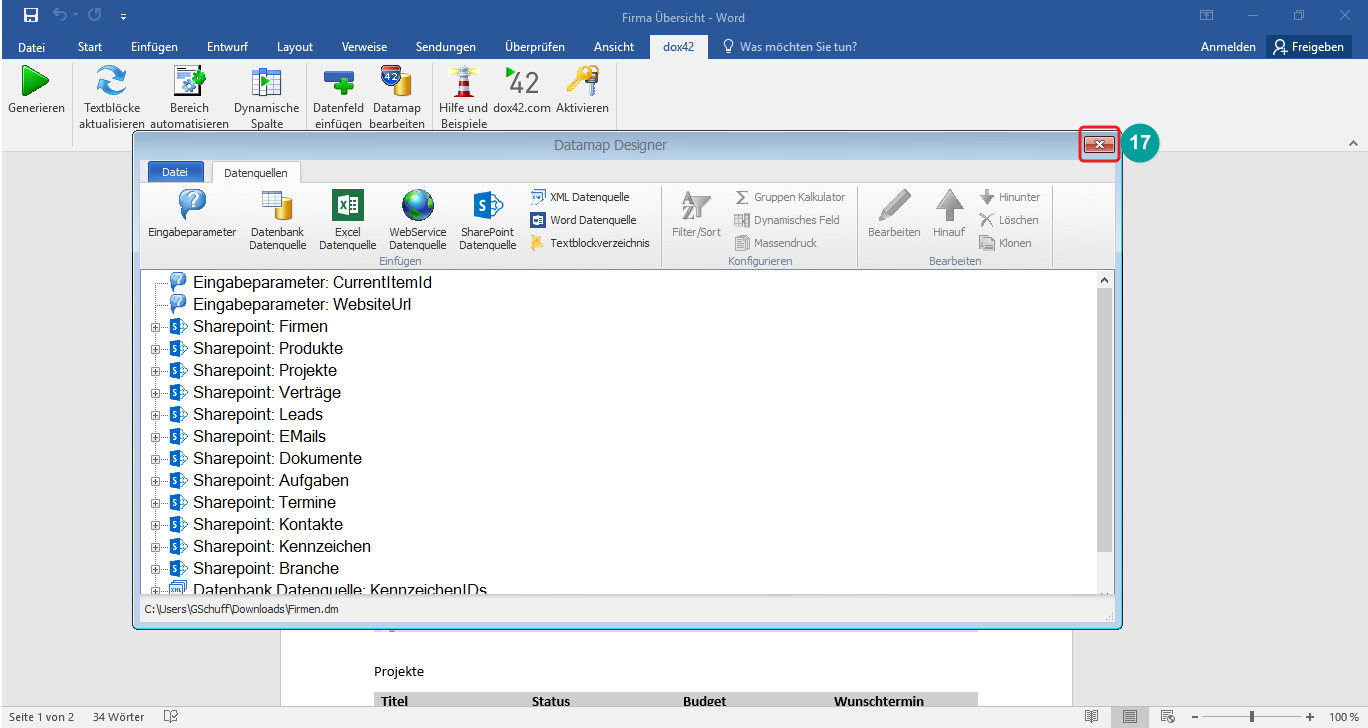
Task: Click Datenfeld einfügen icon
Action: click(x=337, y=81)
